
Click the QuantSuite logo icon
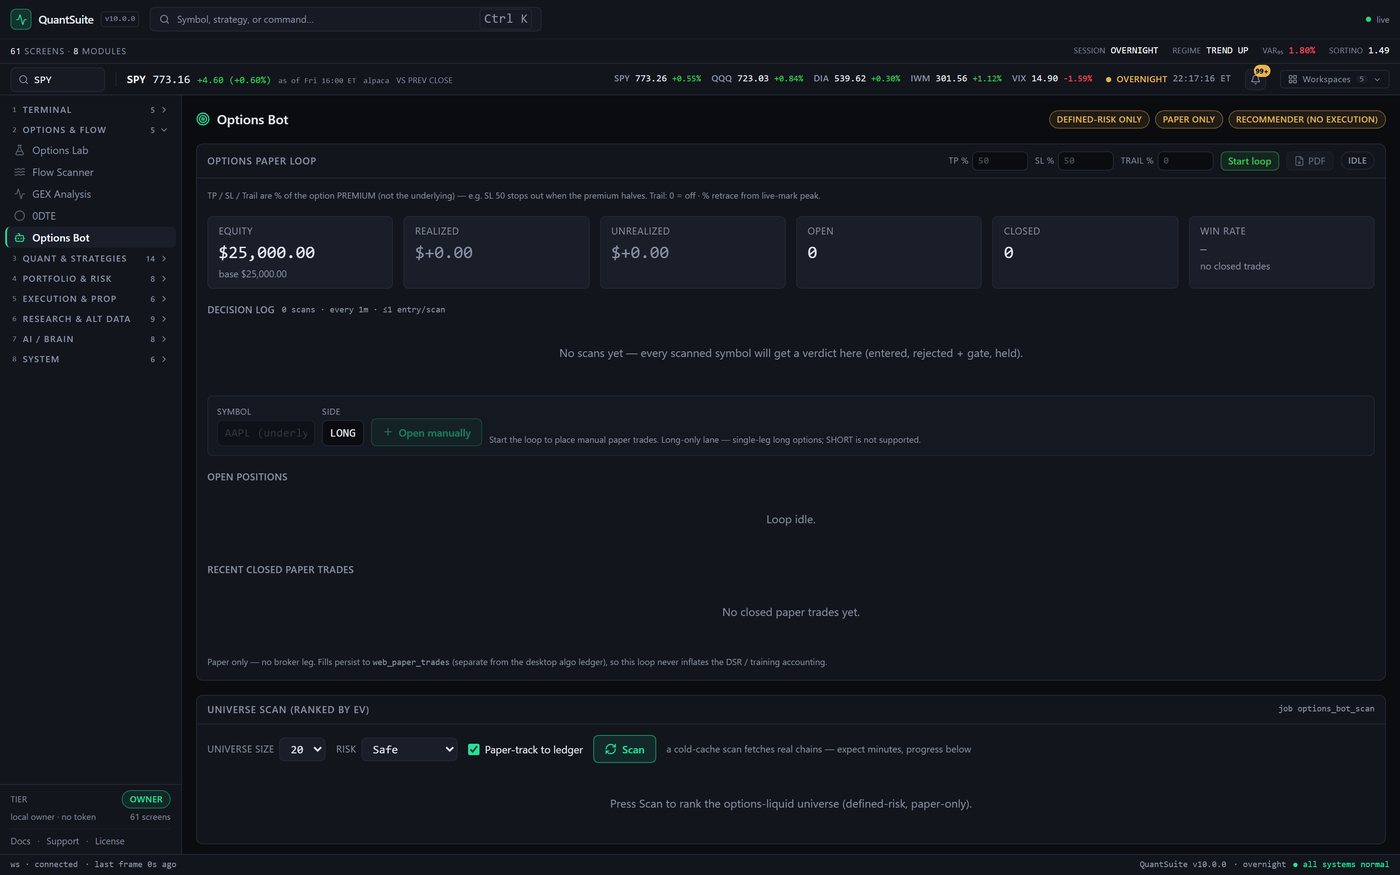(x=21, y=19)
